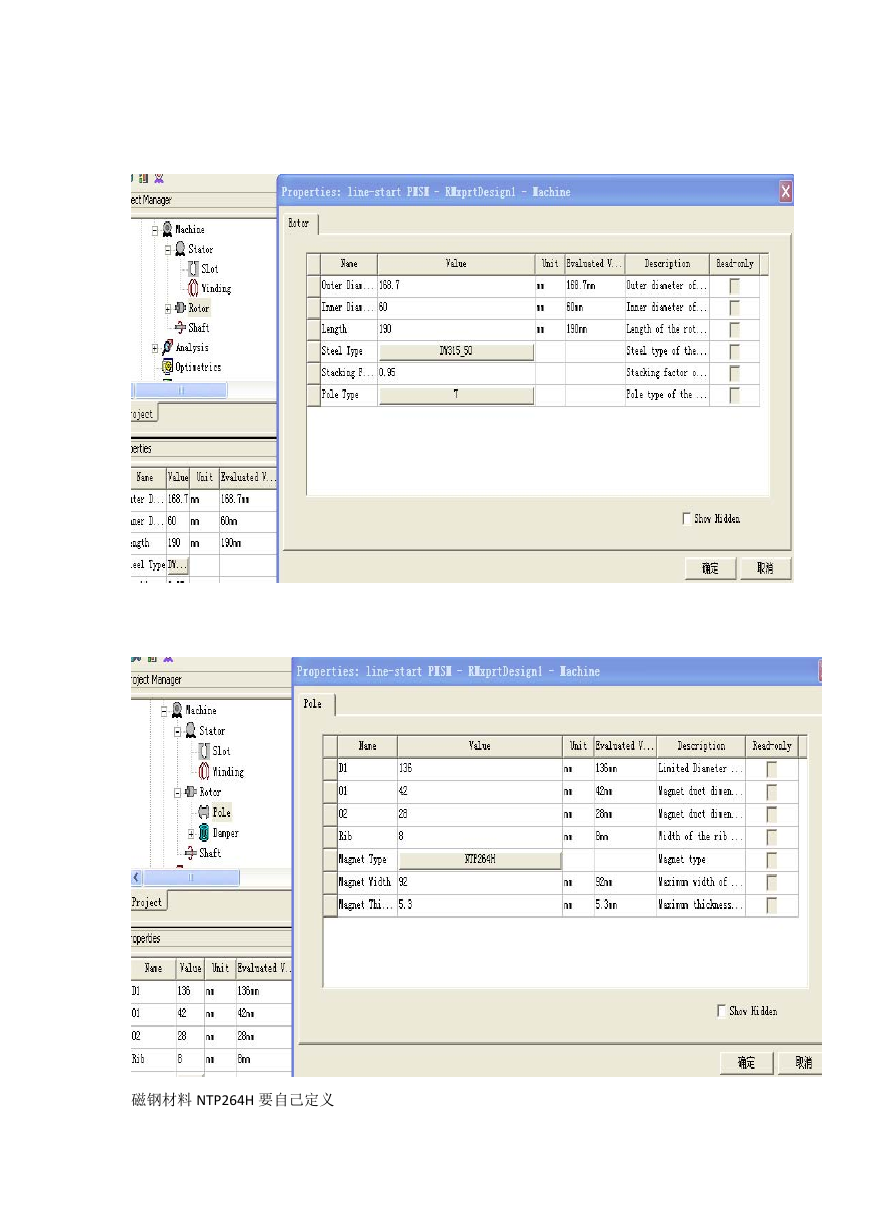Toggle Read-only checkbox for Outer Diameter row
The width and height of the screenshot is (869, 1228).
735,286
